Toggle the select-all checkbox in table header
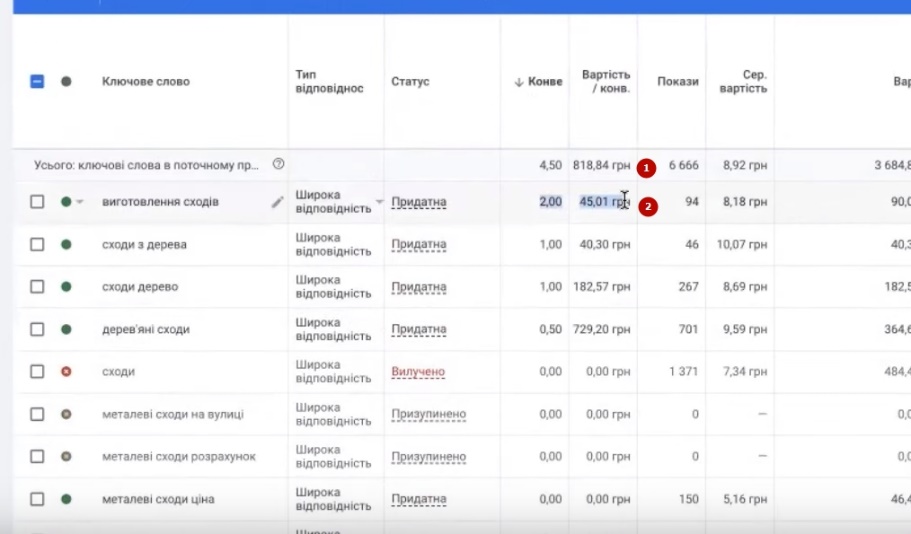The height and width of the screenshot is (534, 911). point(37,82)
